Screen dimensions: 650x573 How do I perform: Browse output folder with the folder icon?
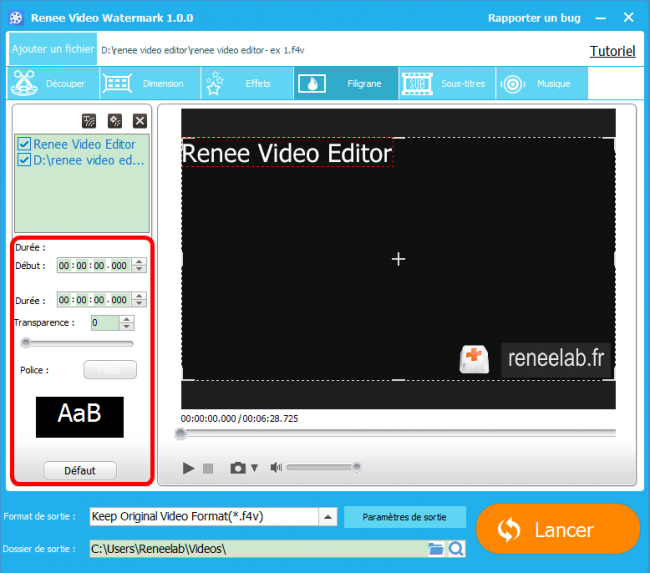tap(436, 549)
